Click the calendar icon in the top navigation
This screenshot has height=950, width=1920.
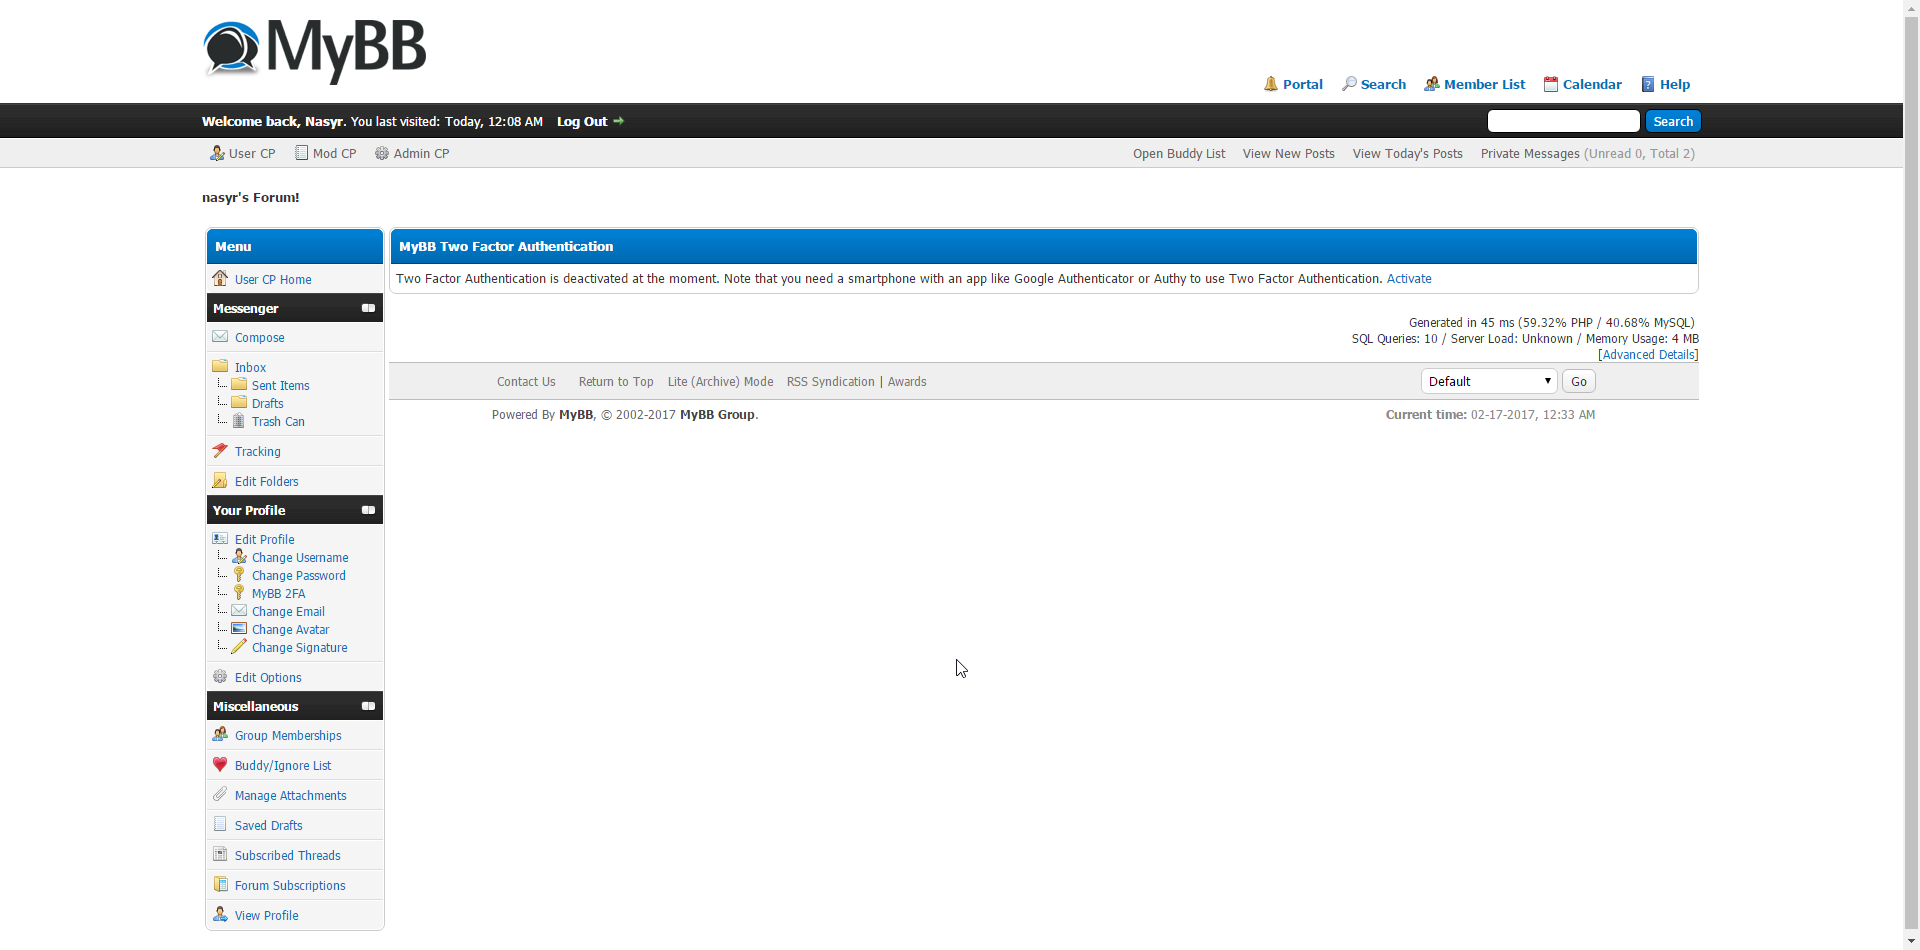point(1550,84)
